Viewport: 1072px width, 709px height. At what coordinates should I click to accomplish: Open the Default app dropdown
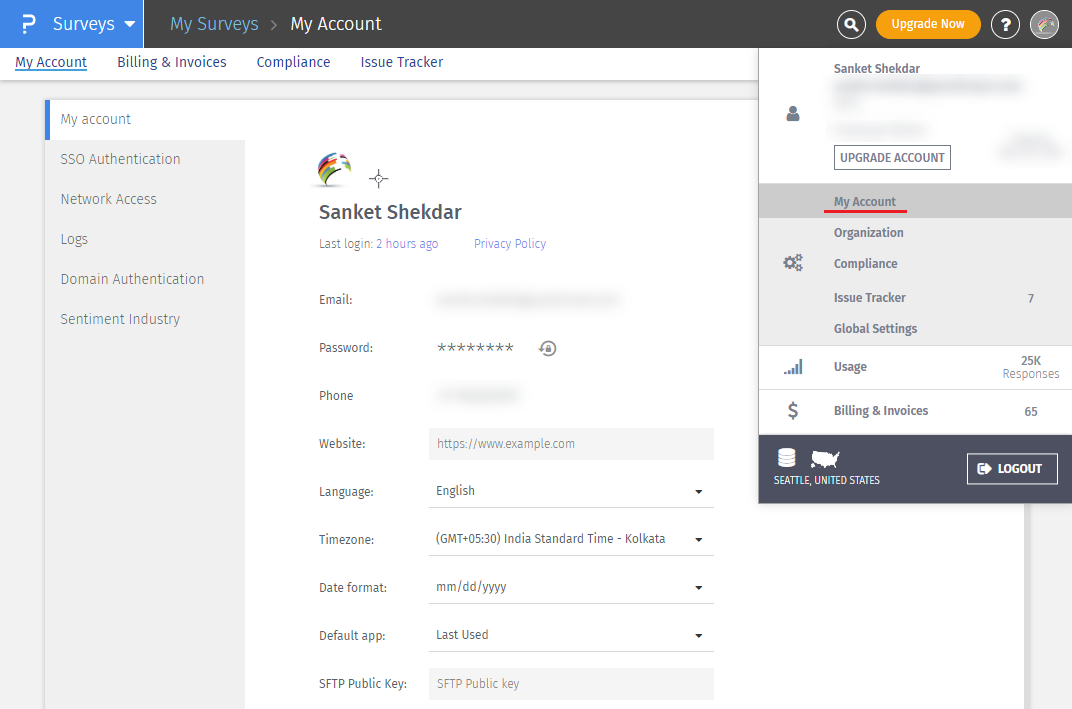(571, 634)
